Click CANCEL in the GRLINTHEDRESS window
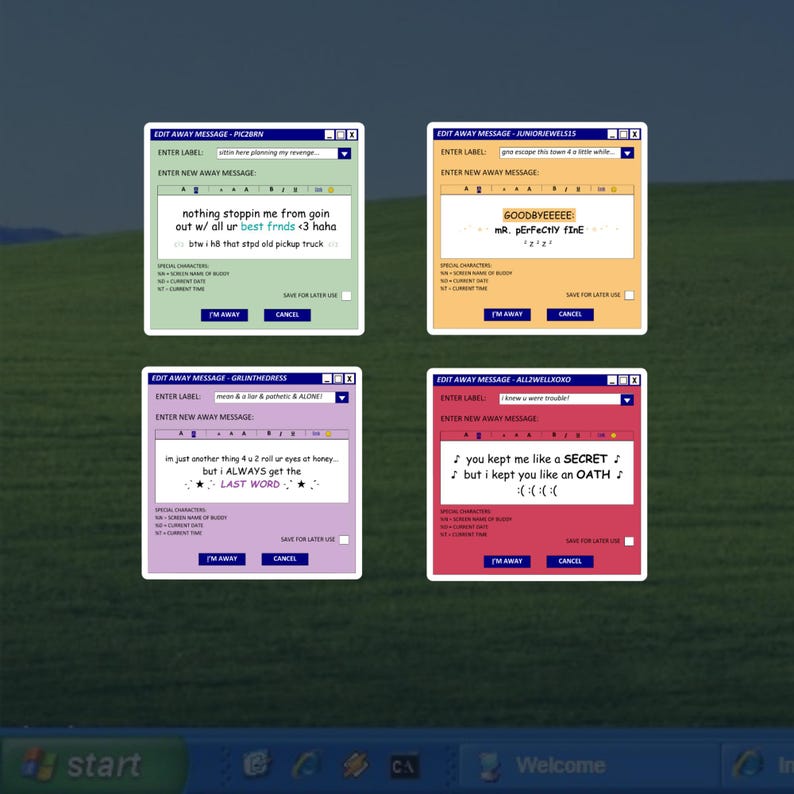This screenshot has width=794, height=794. coord(285,559)
